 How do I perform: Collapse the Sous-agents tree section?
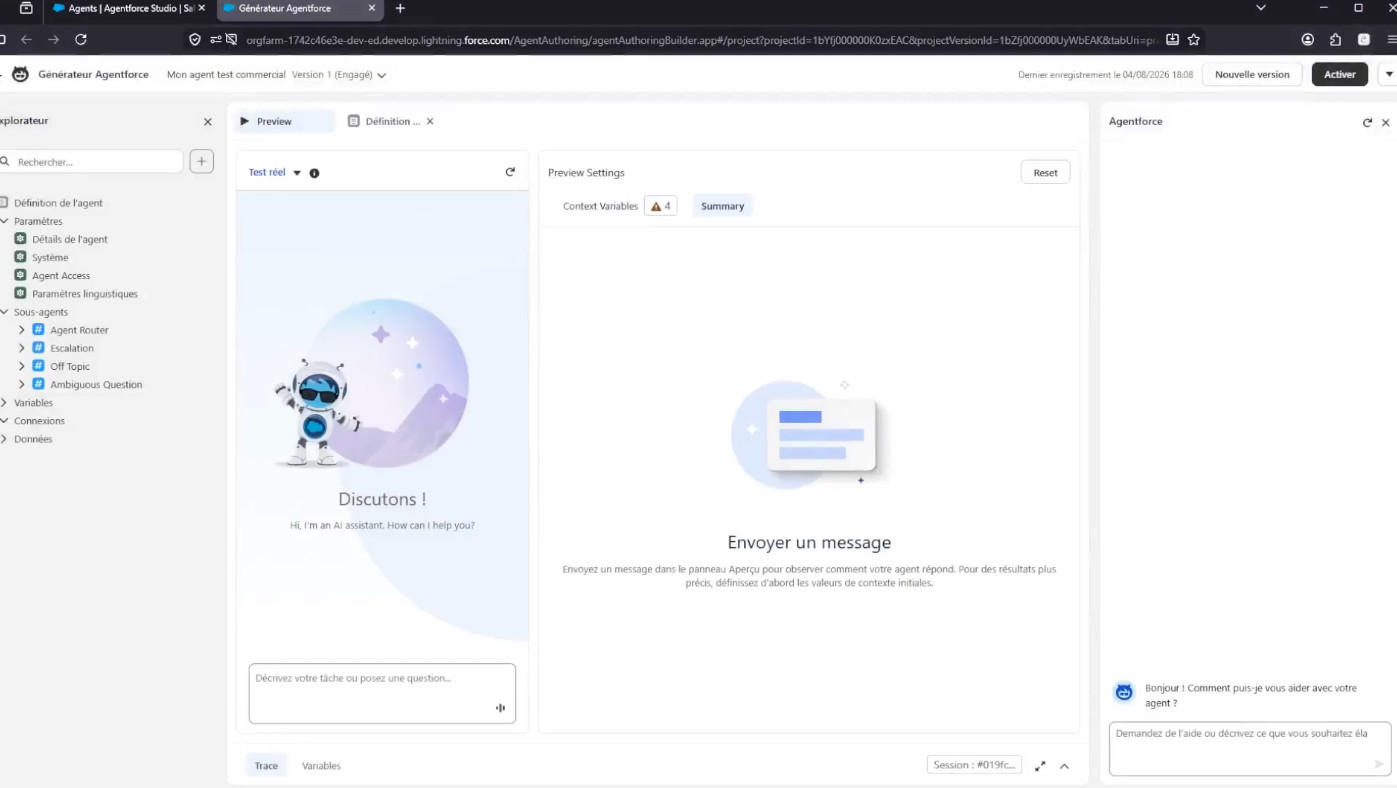[5, 312]
